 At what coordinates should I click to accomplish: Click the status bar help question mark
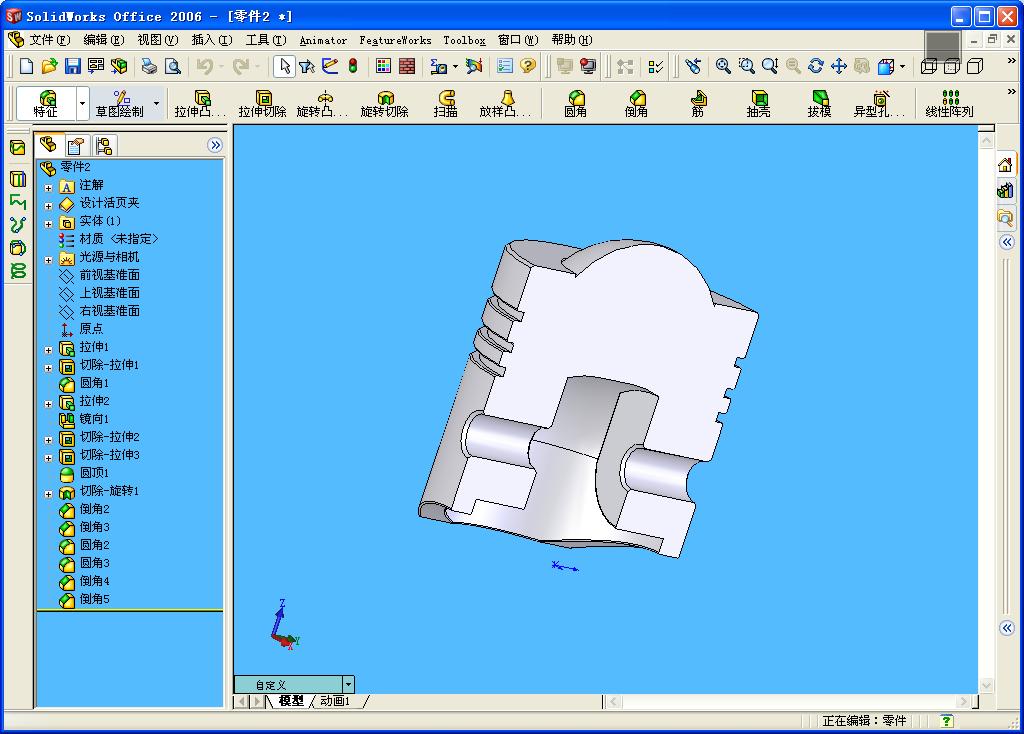(x=946, y=720)
